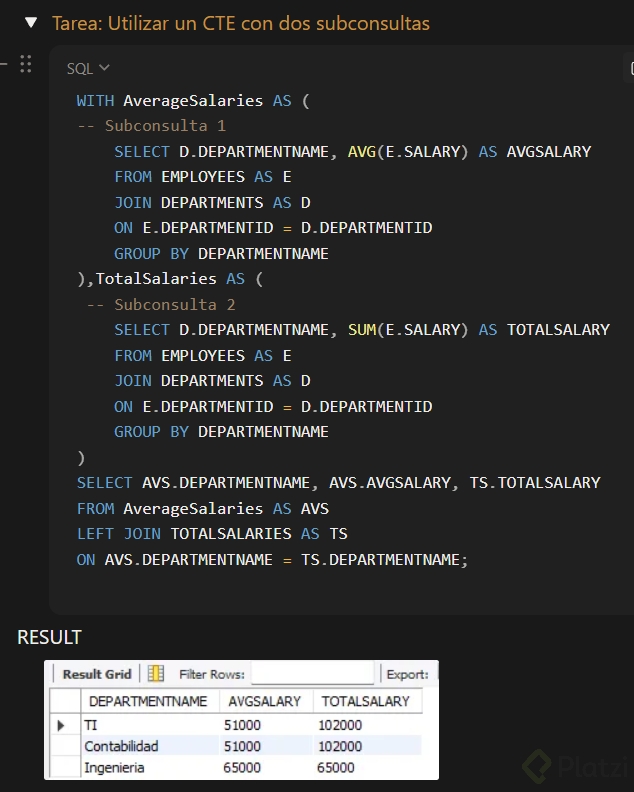Click the six-dot drag handle icon
The width and height of the screenshot is (634, 792).
pyautogui.click(x=26, y=64)
